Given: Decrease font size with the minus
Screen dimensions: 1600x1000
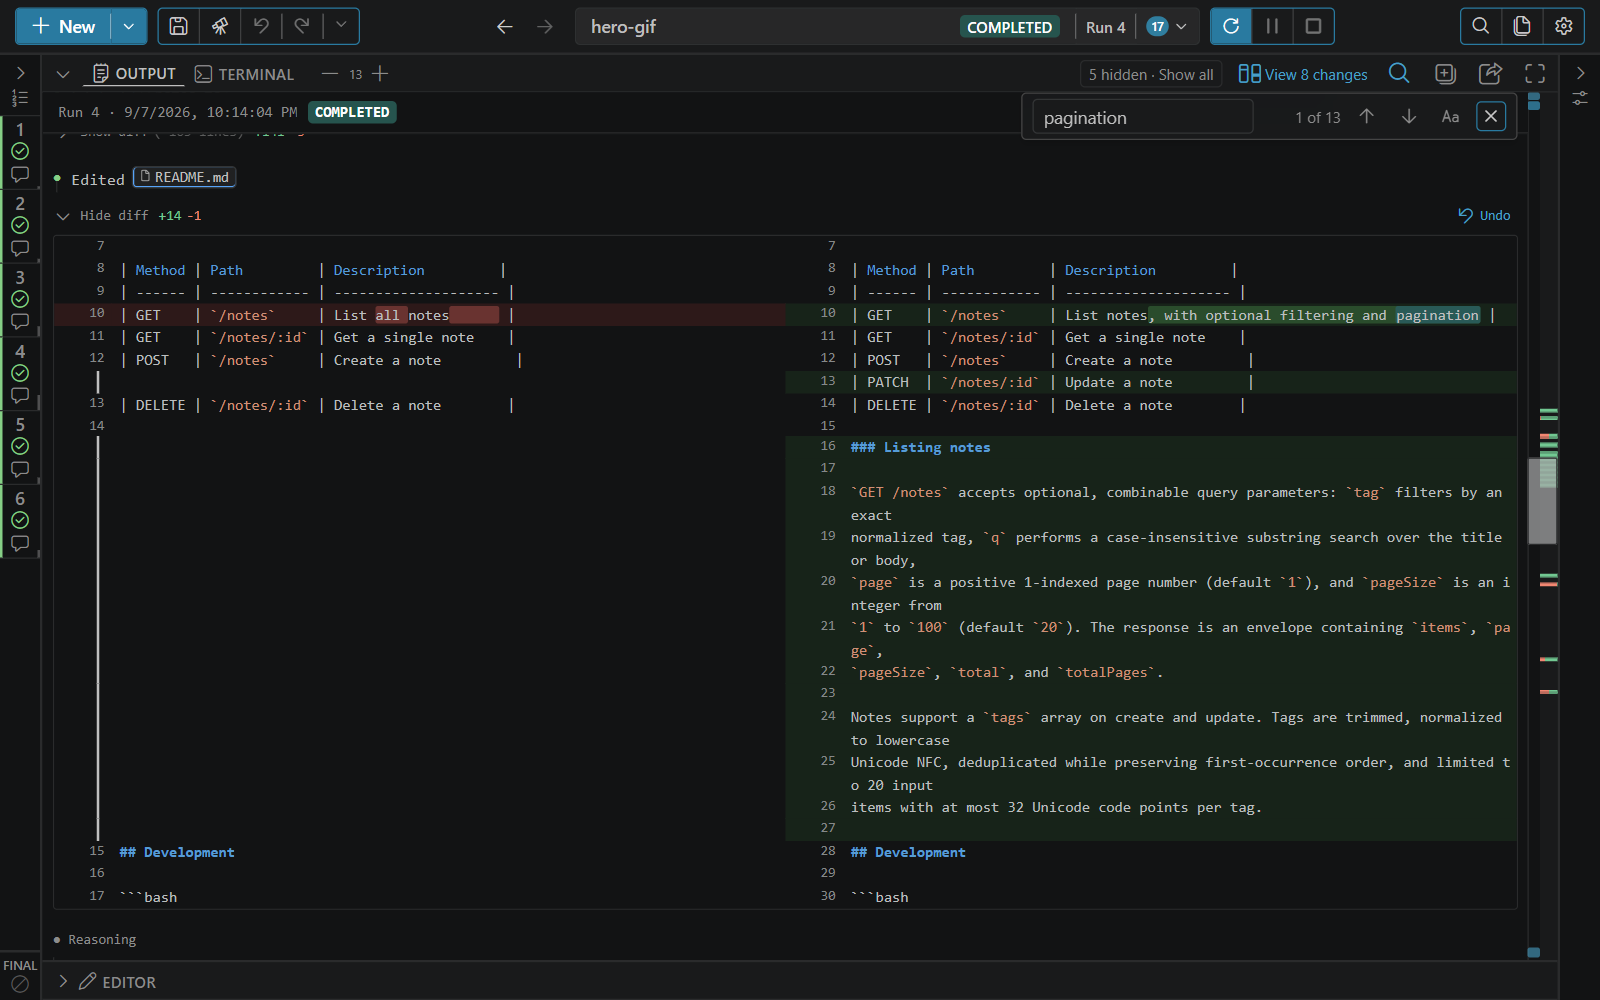Looking at the screenshot, I should 330,74.
